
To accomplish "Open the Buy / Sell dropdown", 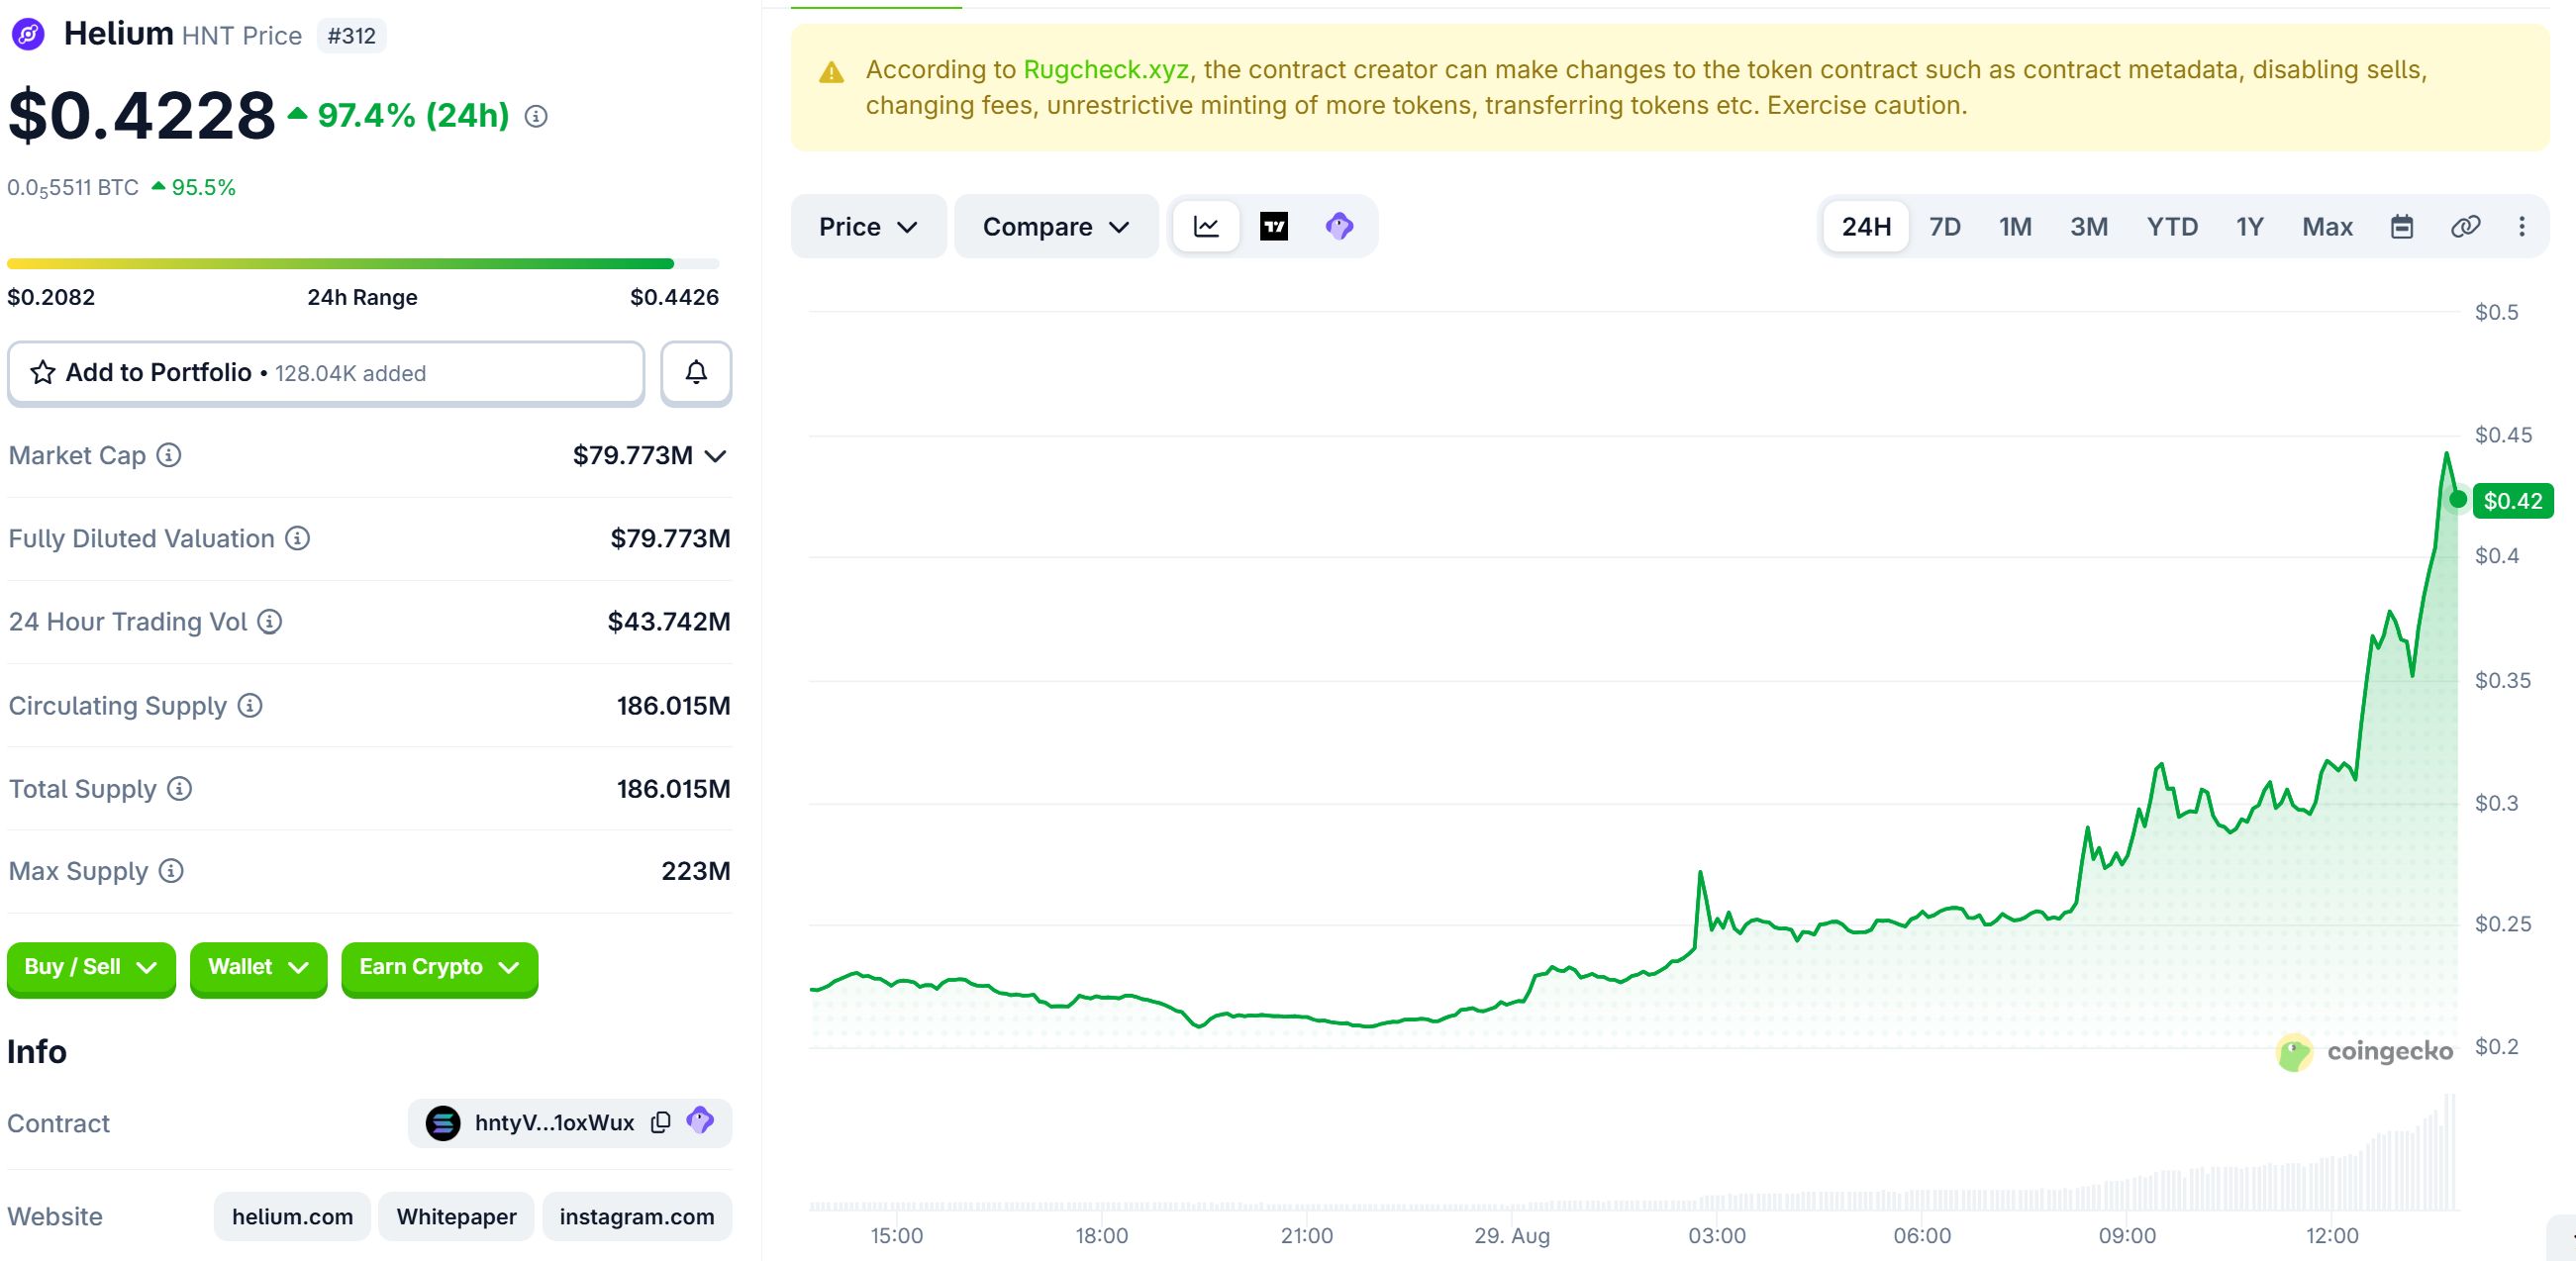I will coord(91,968).
